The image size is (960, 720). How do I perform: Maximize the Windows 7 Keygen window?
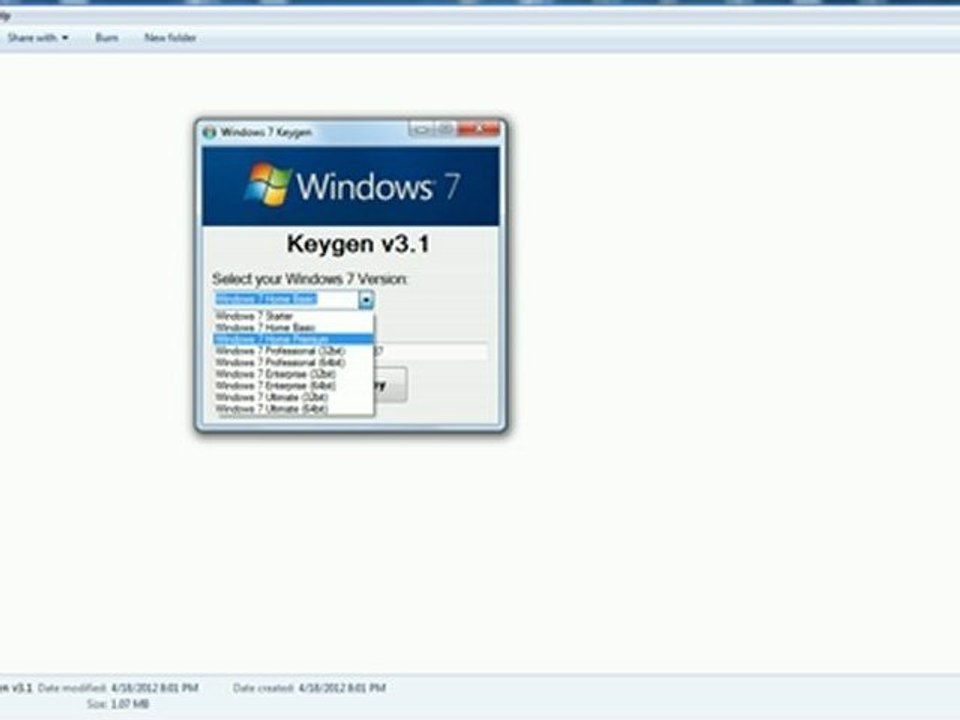(445, 129)
